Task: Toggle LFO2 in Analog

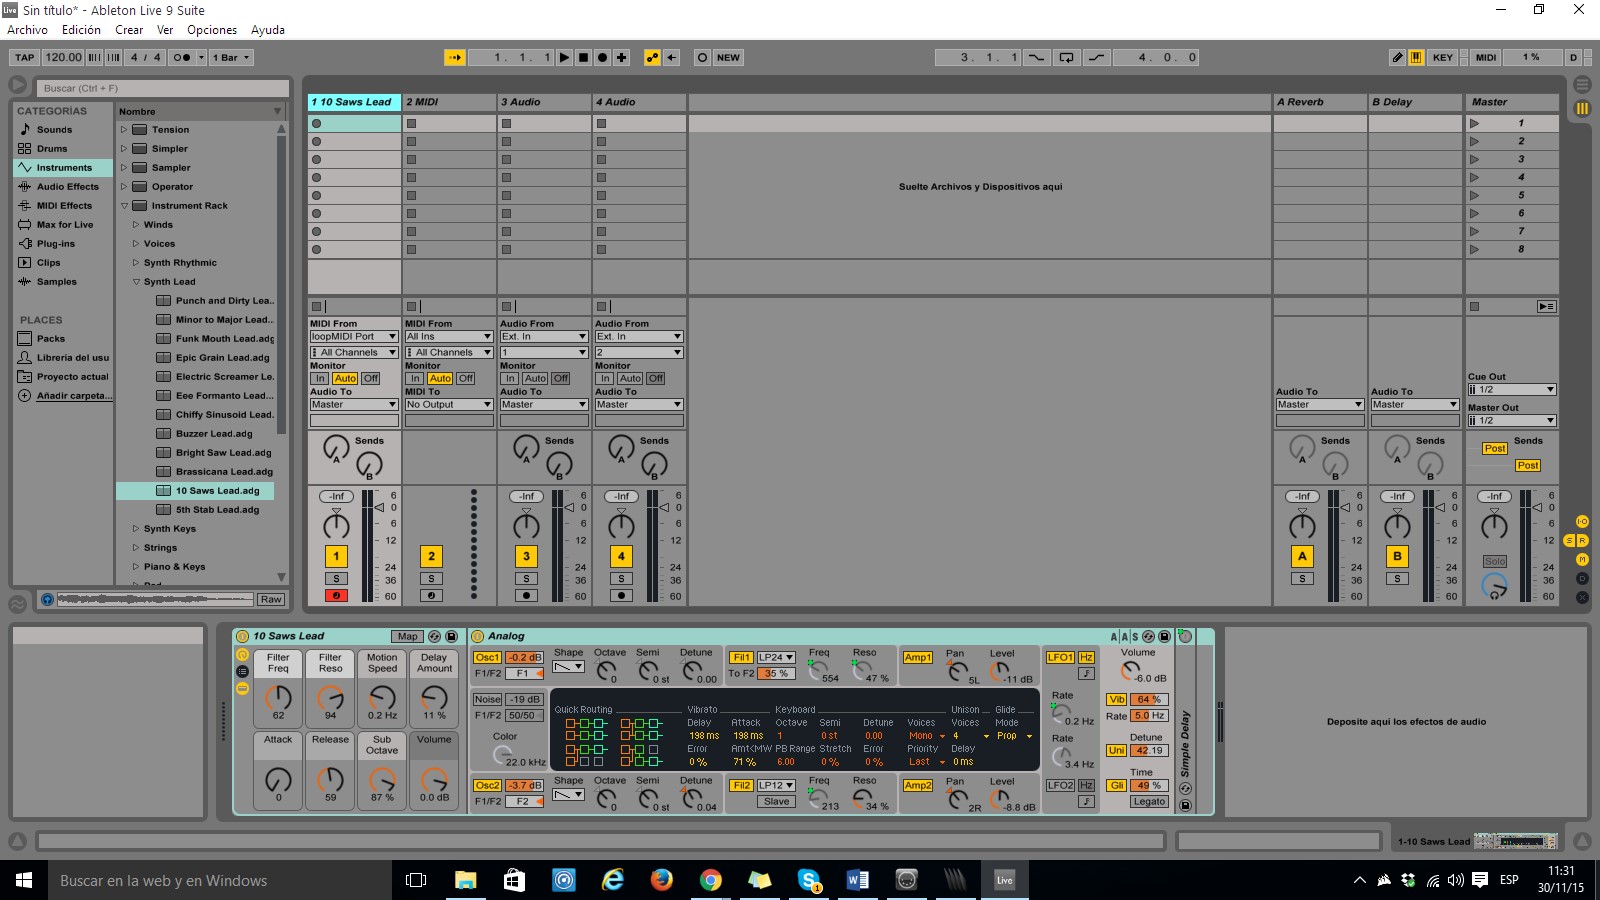Action: tap(1060, 786)
